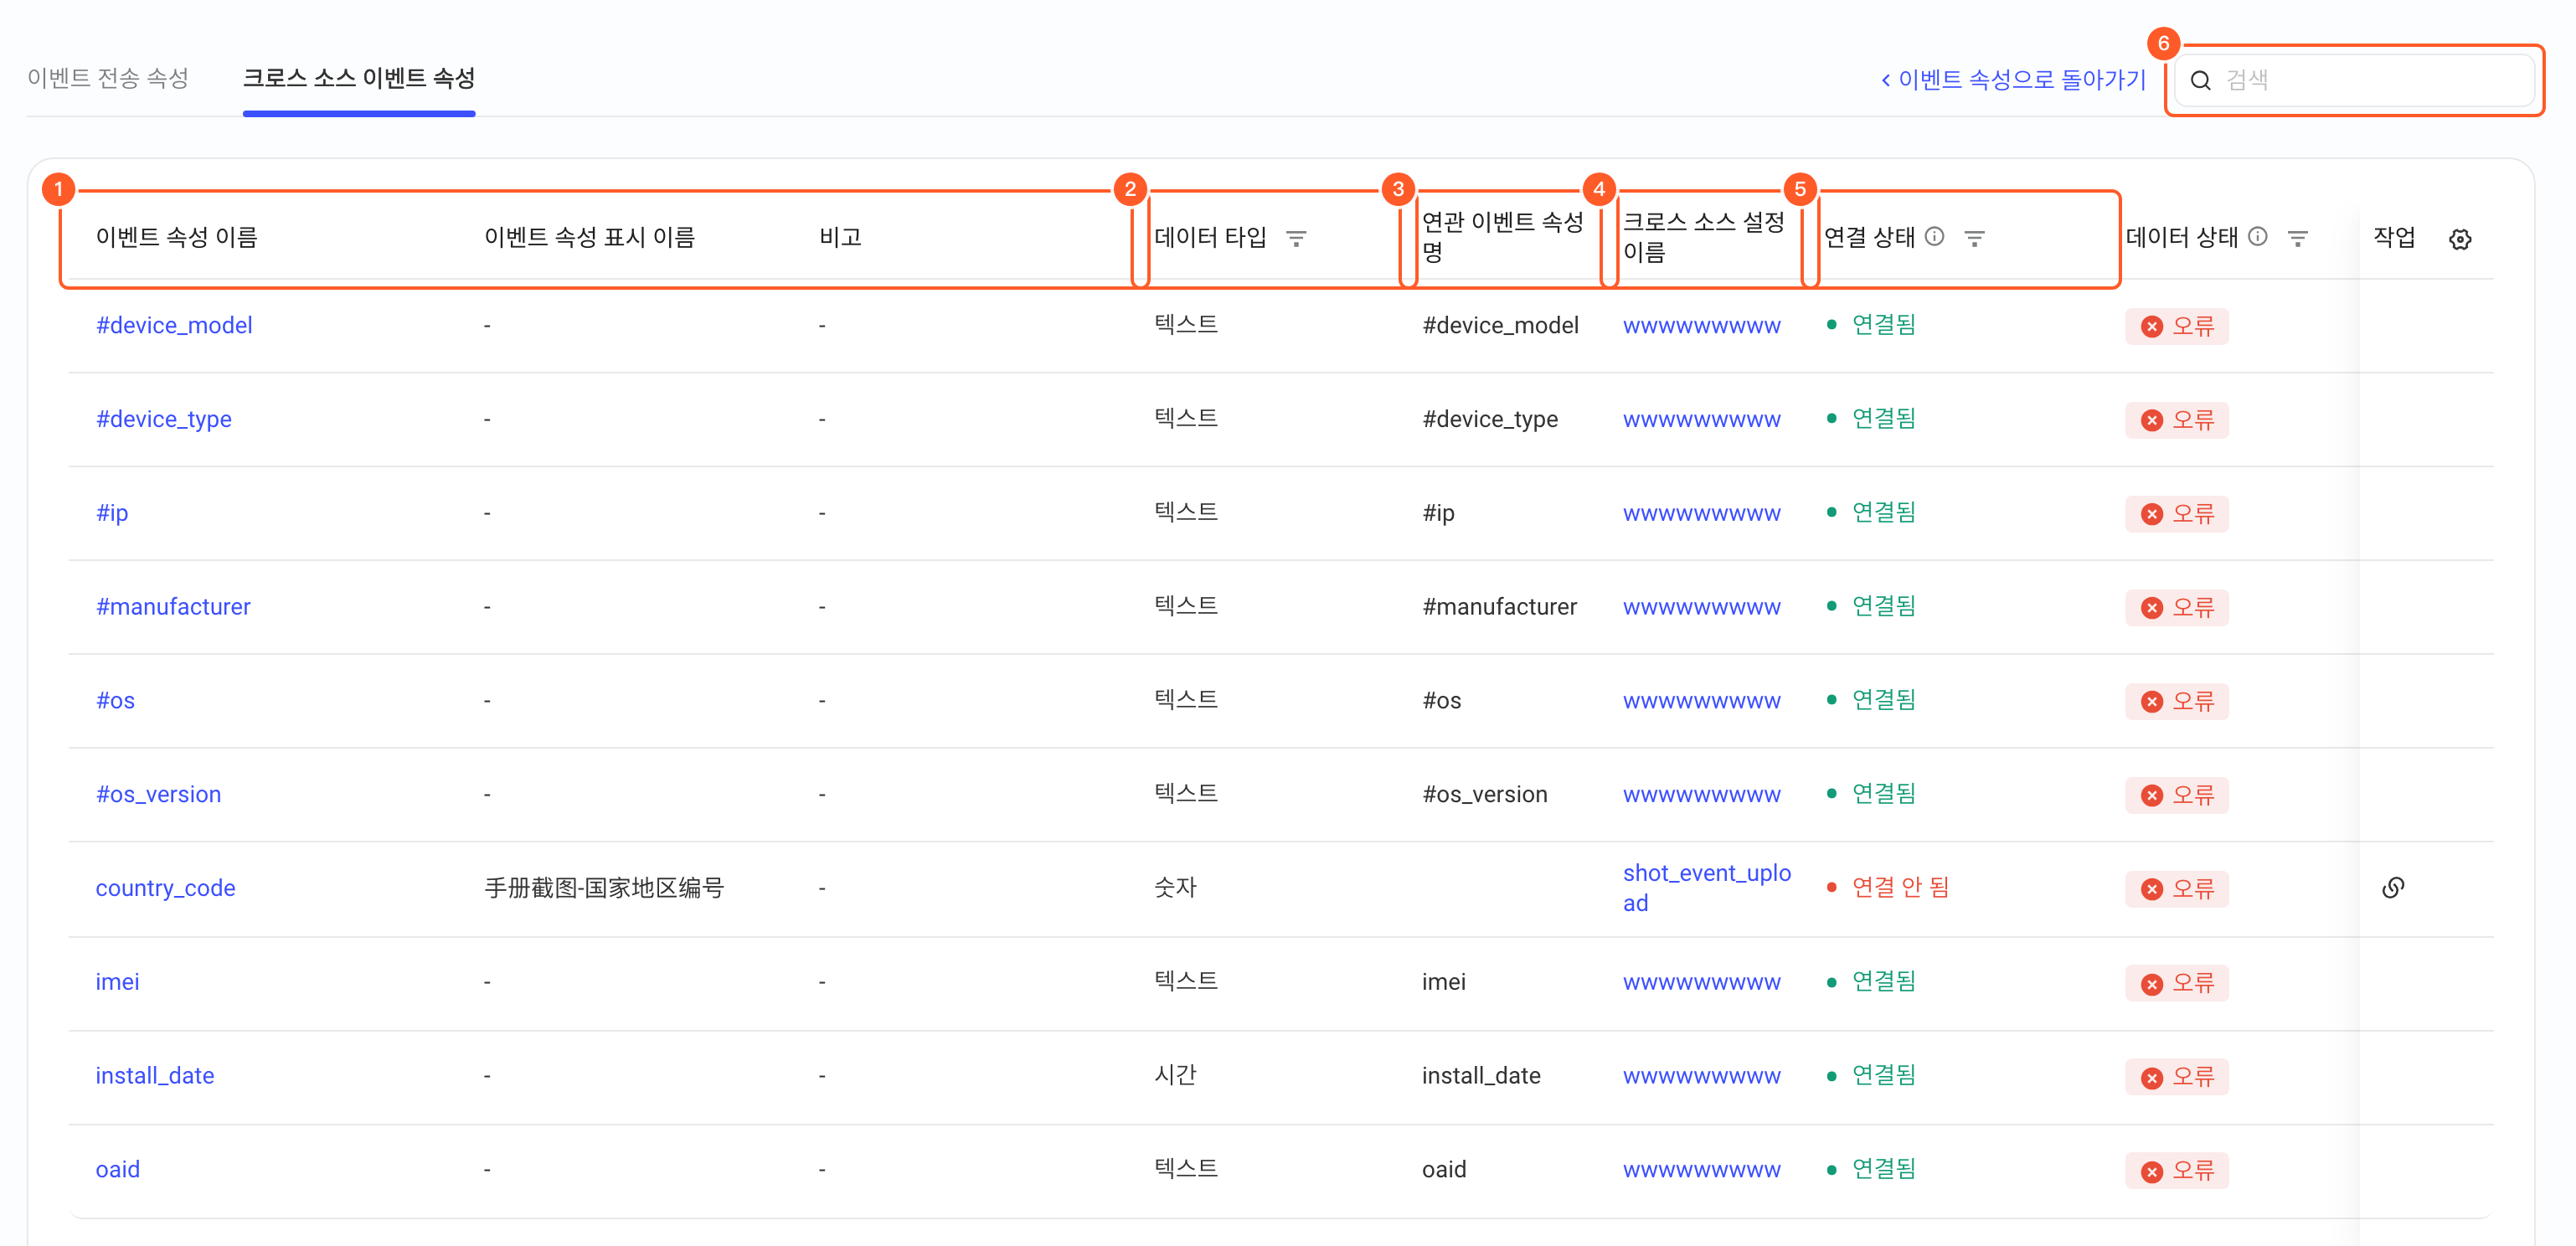Image resolution: width=2576 pixels, height=1246 pixels.
Task: Open the connection status filter icon
Action: [1974, 238]
